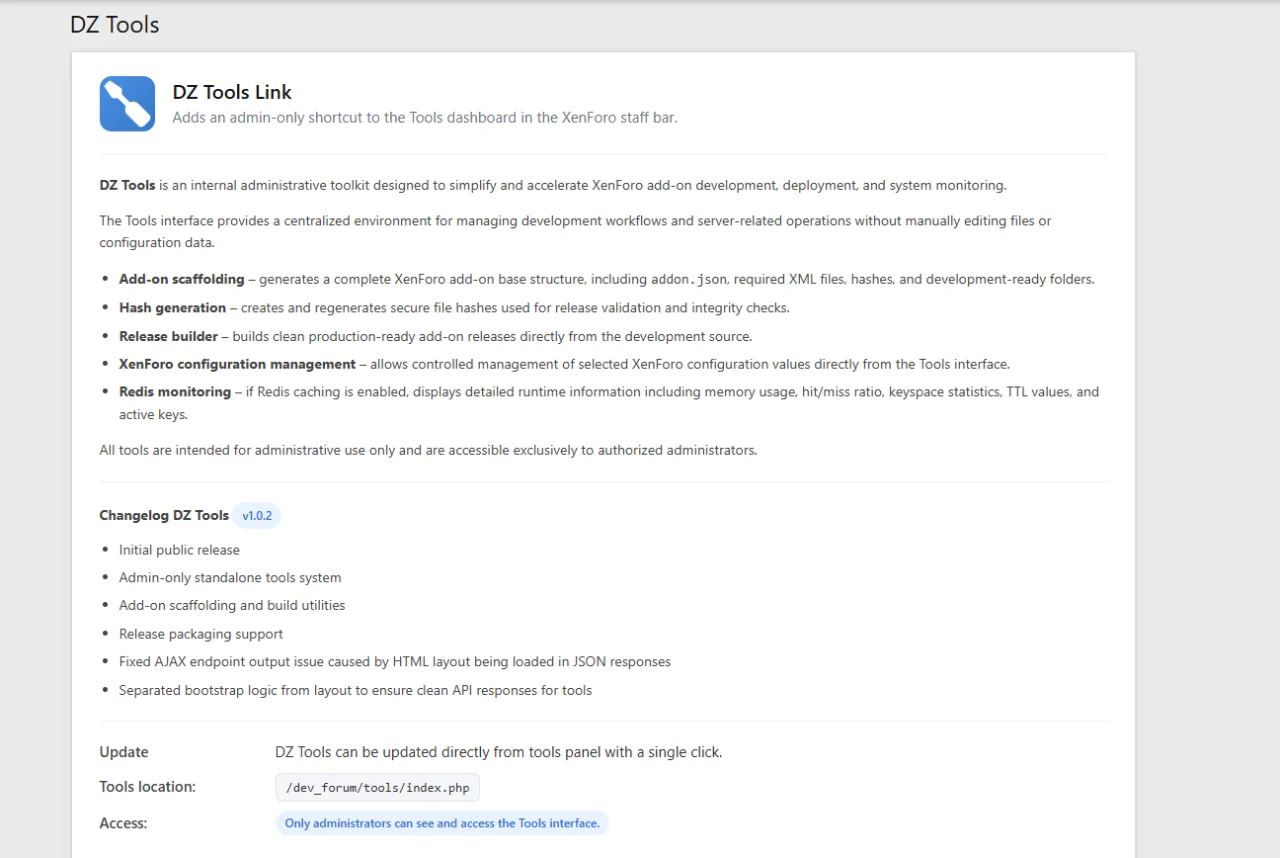The width and height of the screenshot is (1280, 858).
Task: Select the Add-on scaffolding bold term
Action: click(x=181, y=280)
